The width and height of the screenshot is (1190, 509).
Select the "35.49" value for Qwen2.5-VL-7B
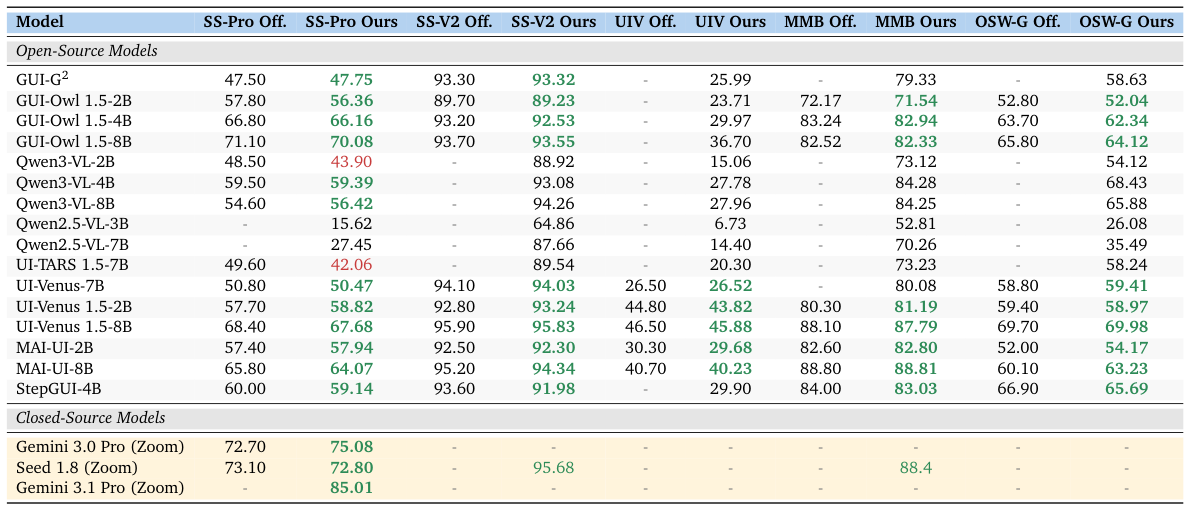point(1125,244)
